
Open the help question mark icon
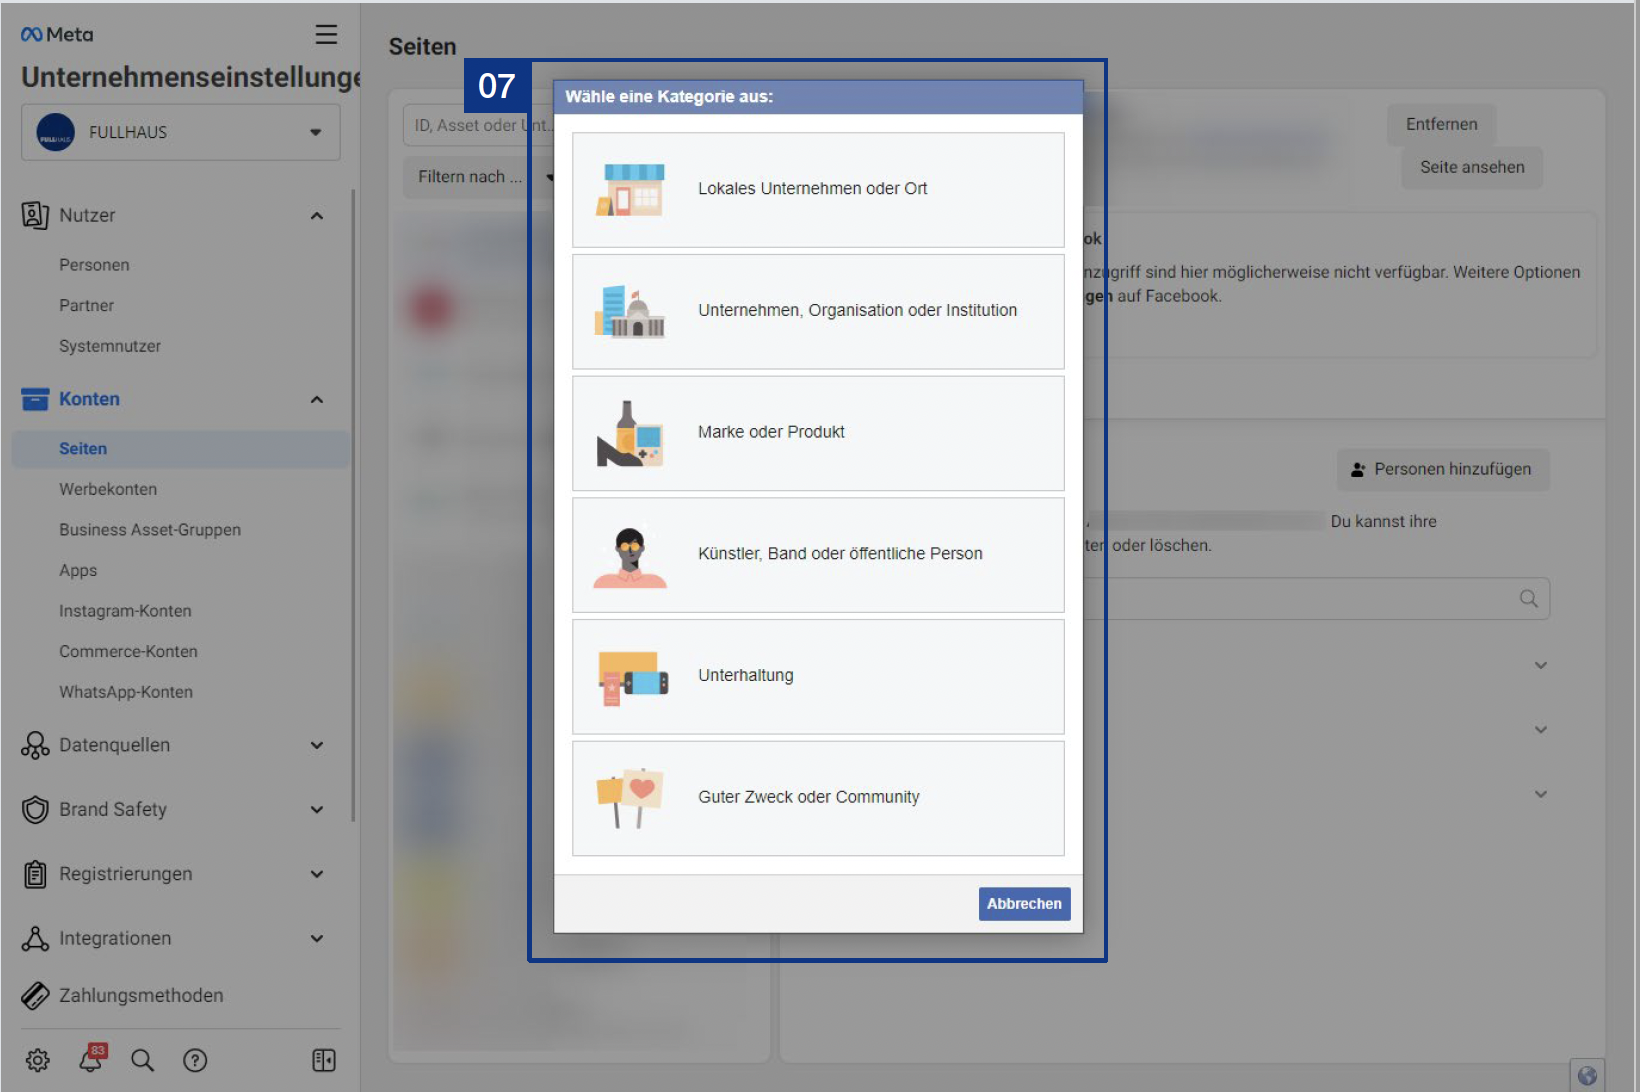(x=196, y=1060)
